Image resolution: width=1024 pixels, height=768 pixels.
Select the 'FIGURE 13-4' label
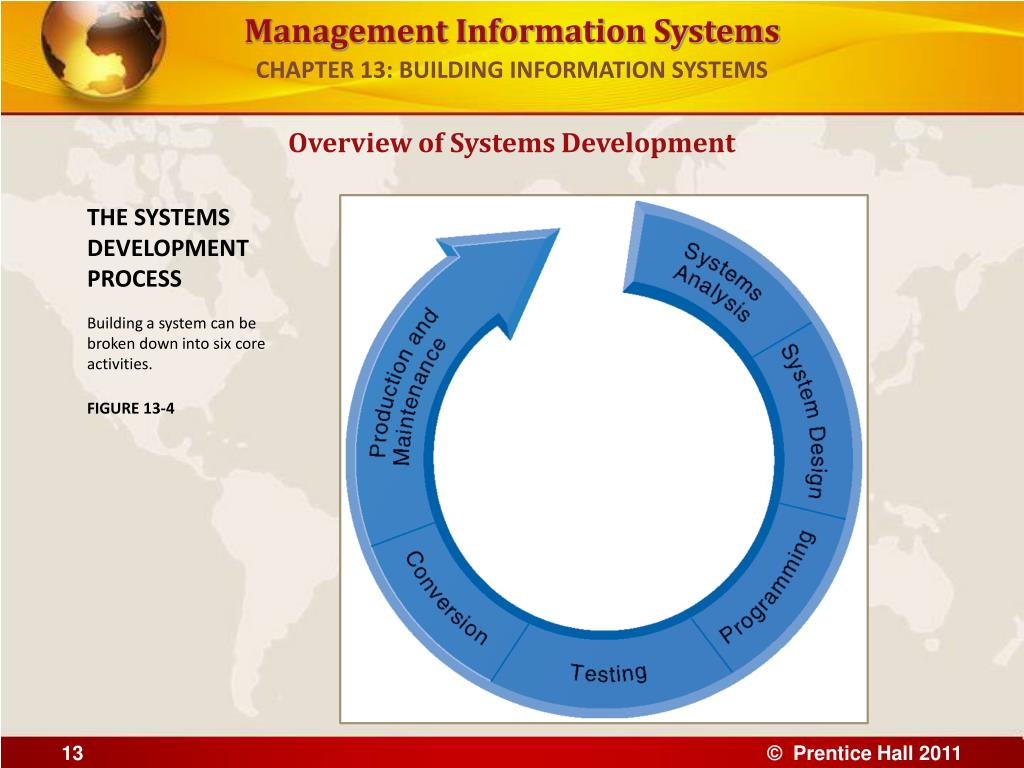(131, 408)
